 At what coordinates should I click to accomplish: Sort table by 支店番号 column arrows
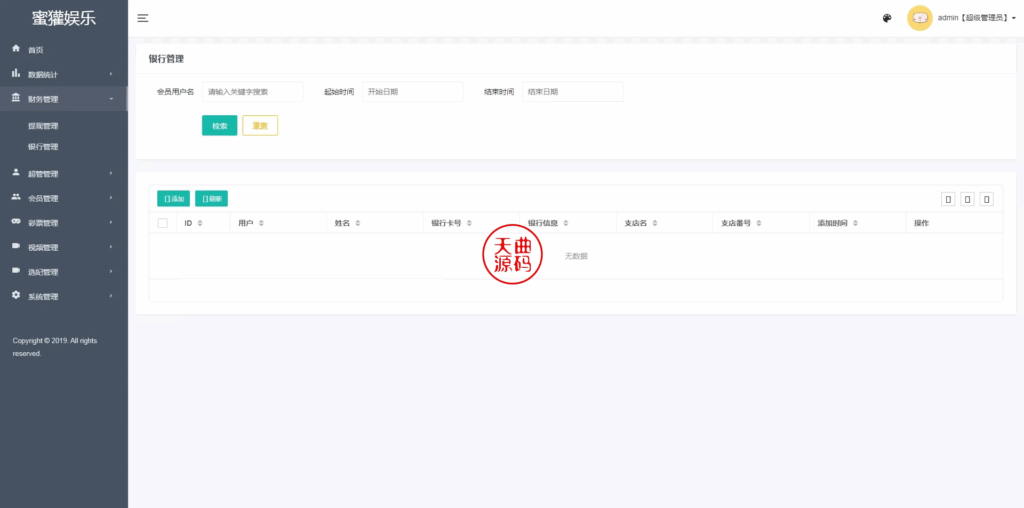tap(759, 223)
